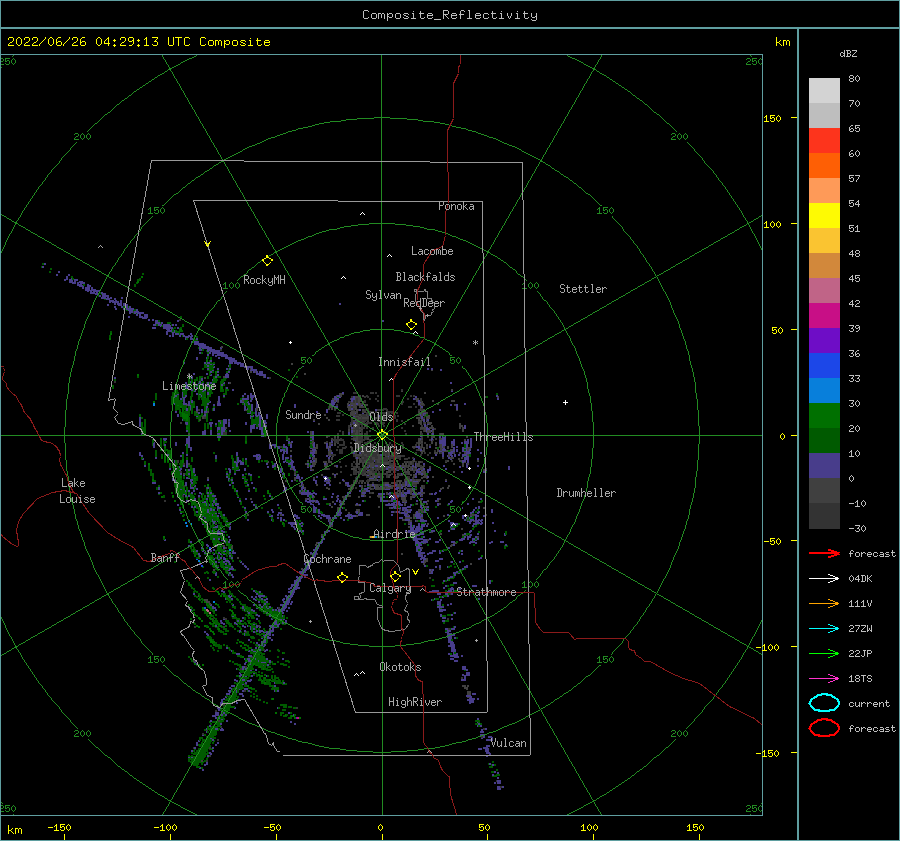The height and width of the screenshot is (841, 900).
Task: Pick the purple swatch between 39 and 36 dBZ
Action: click(x=824, y=340)
